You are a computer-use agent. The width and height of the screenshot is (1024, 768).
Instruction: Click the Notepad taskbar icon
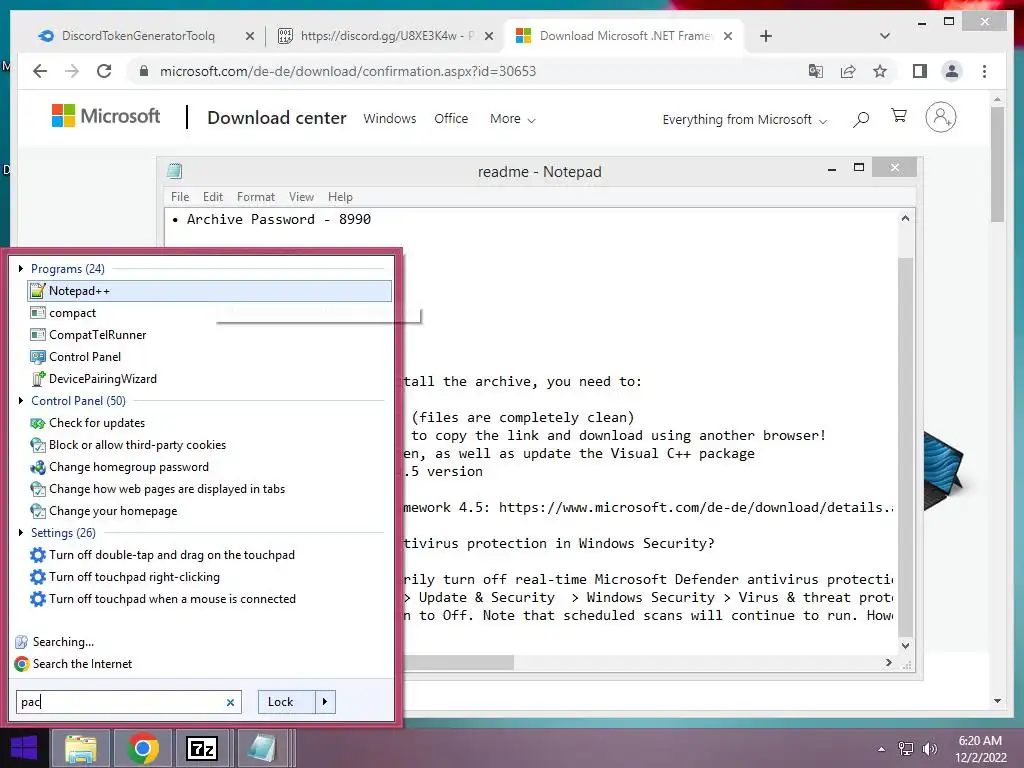pos(263,748)
